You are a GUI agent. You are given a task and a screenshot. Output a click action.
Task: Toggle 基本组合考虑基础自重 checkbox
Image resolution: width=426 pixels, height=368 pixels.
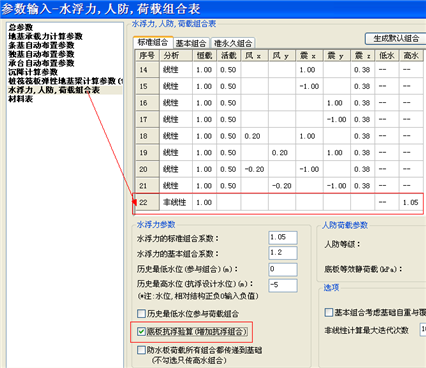(329, 312)
